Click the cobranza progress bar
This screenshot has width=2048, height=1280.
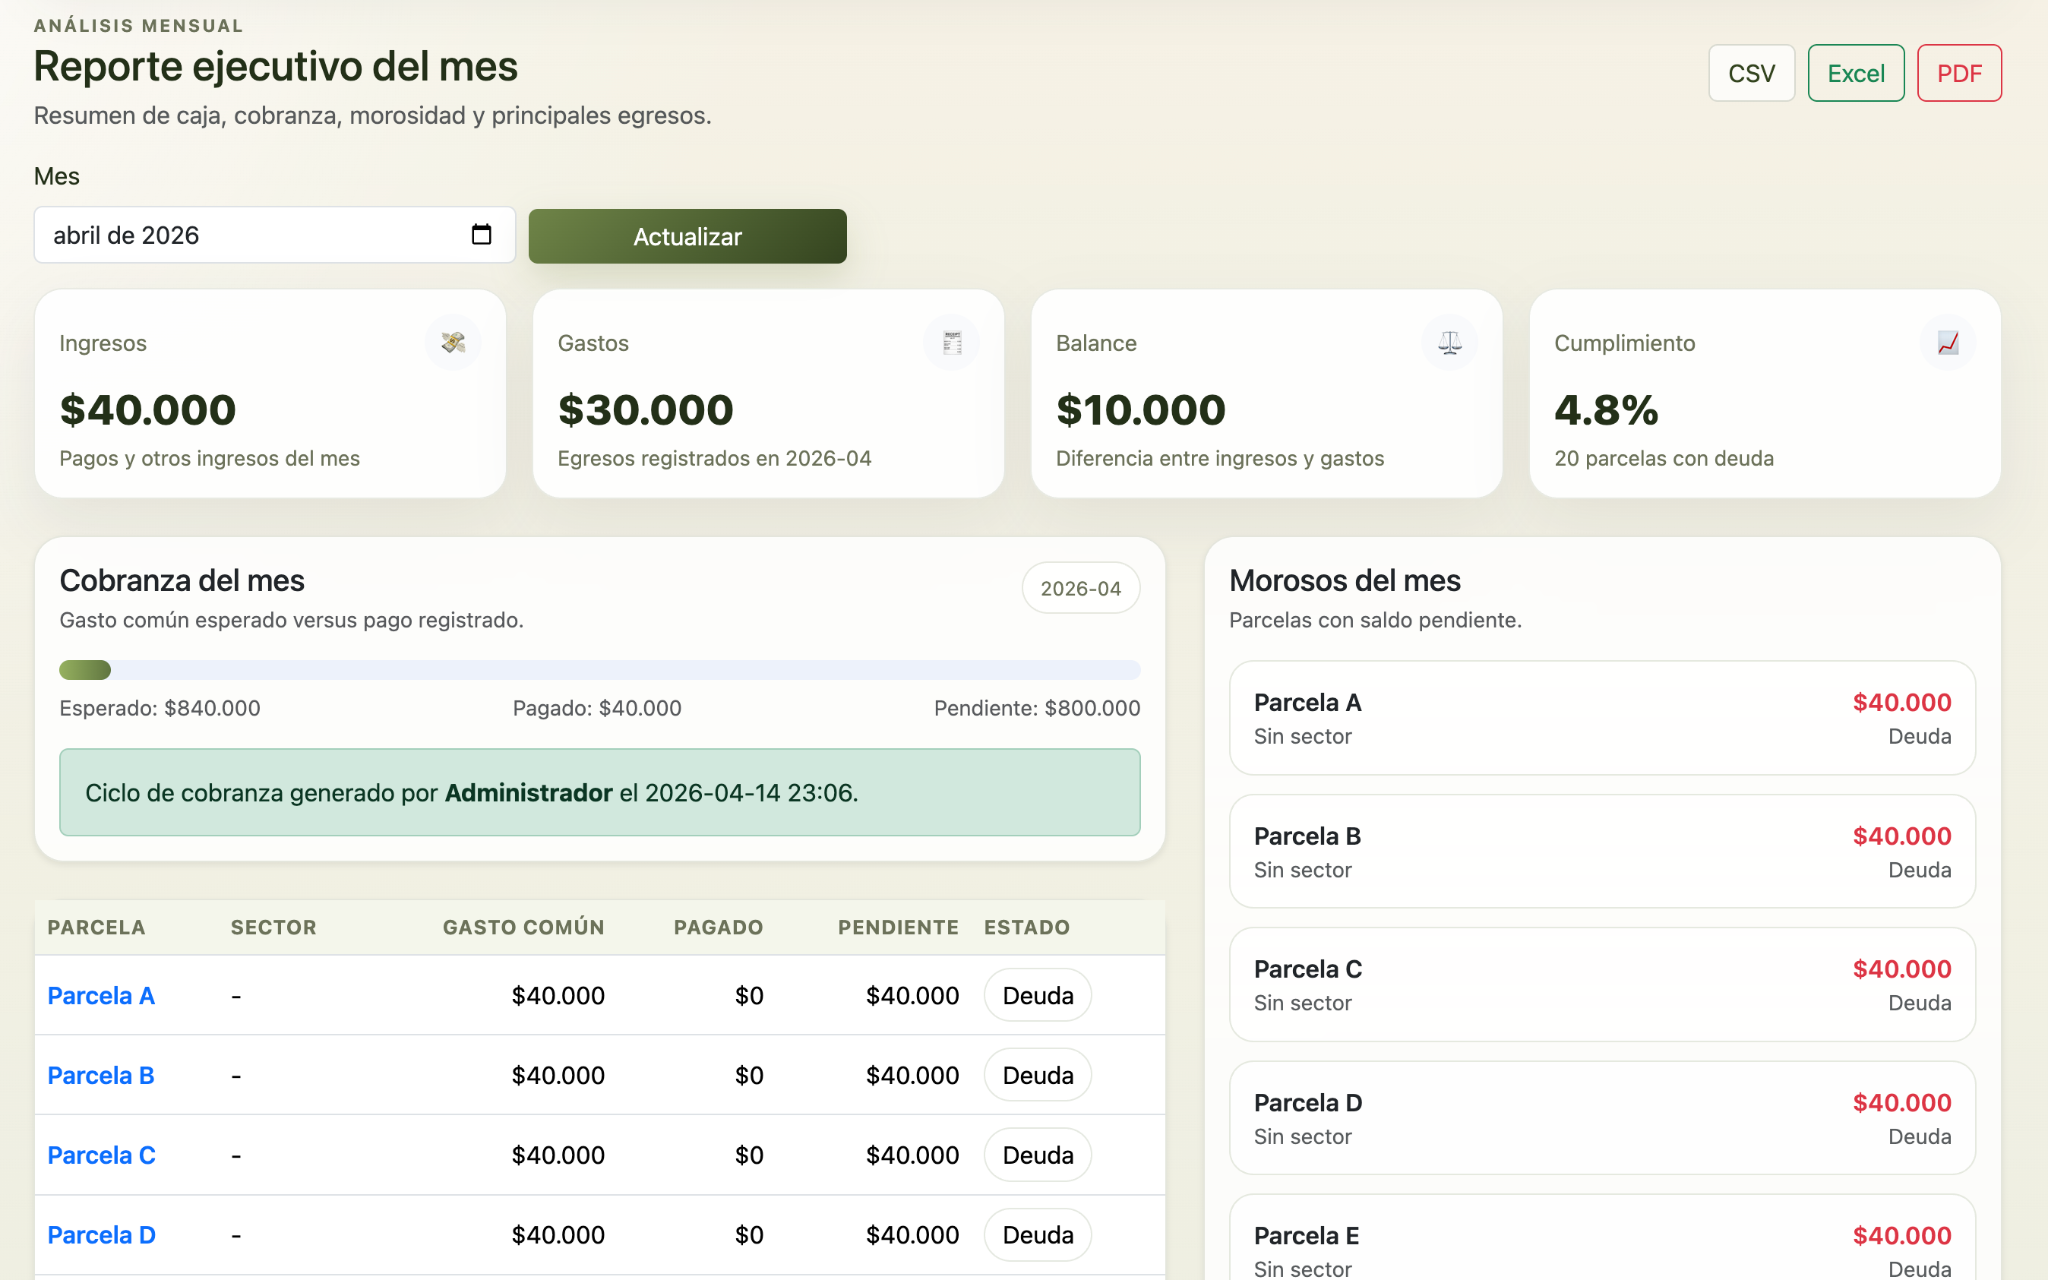tap(599, 670)
